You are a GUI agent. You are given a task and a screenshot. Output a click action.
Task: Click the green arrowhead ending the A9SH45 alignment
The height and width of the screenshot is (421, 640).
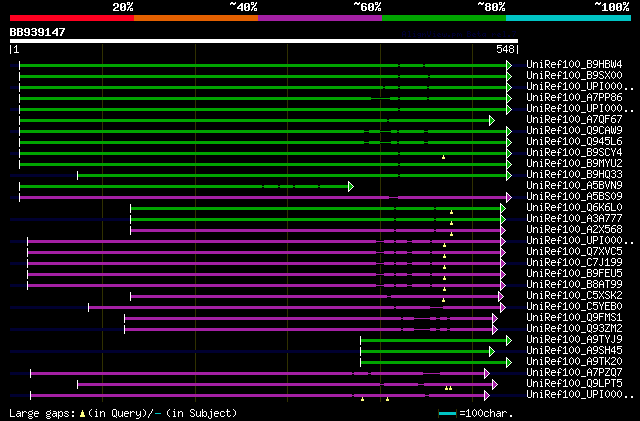pos(492,352)
